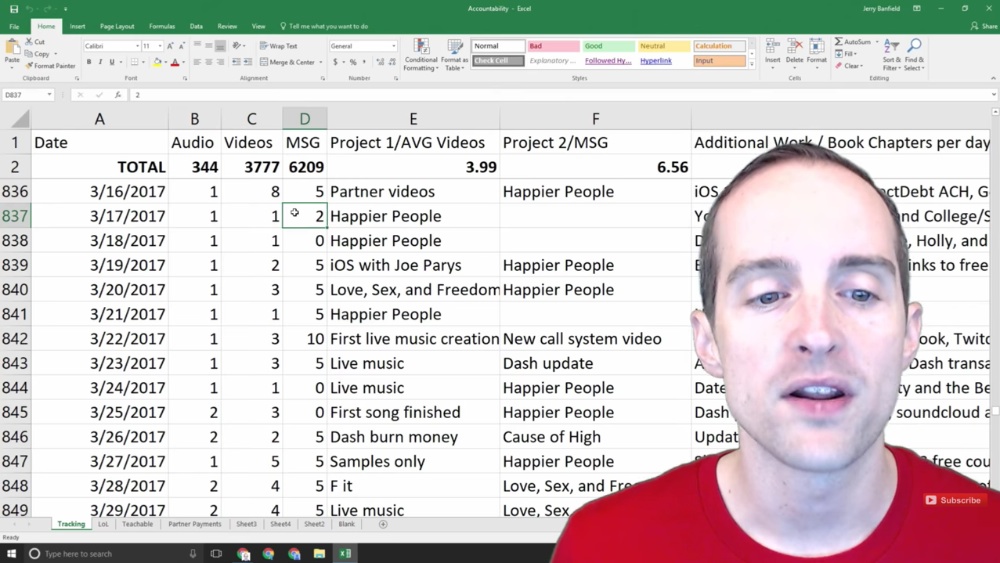The image size is (1000, 563).
Task: Click the Copy button
Action: [x=37, y=54]
